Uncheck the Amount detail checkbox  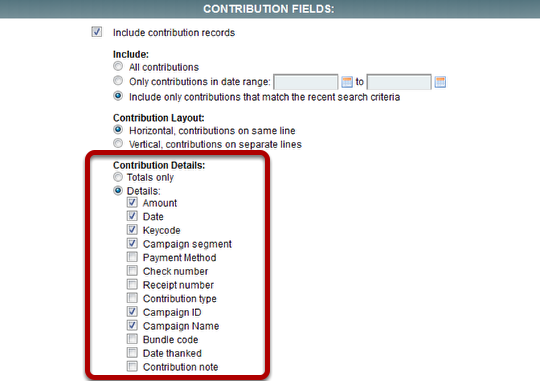pos(132,202)
